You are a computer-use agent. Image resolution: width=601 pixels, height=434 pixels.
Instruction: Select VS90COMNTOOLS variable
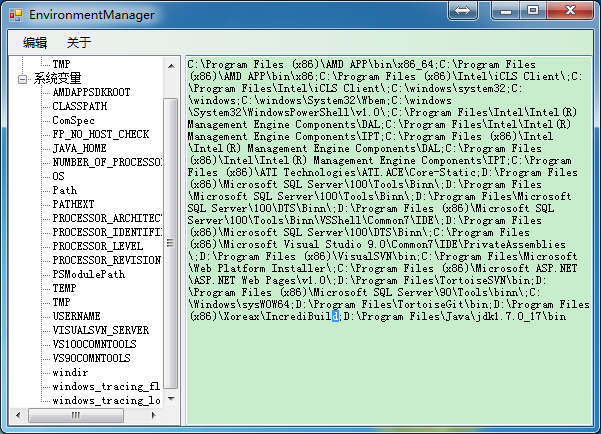(92, 358)
